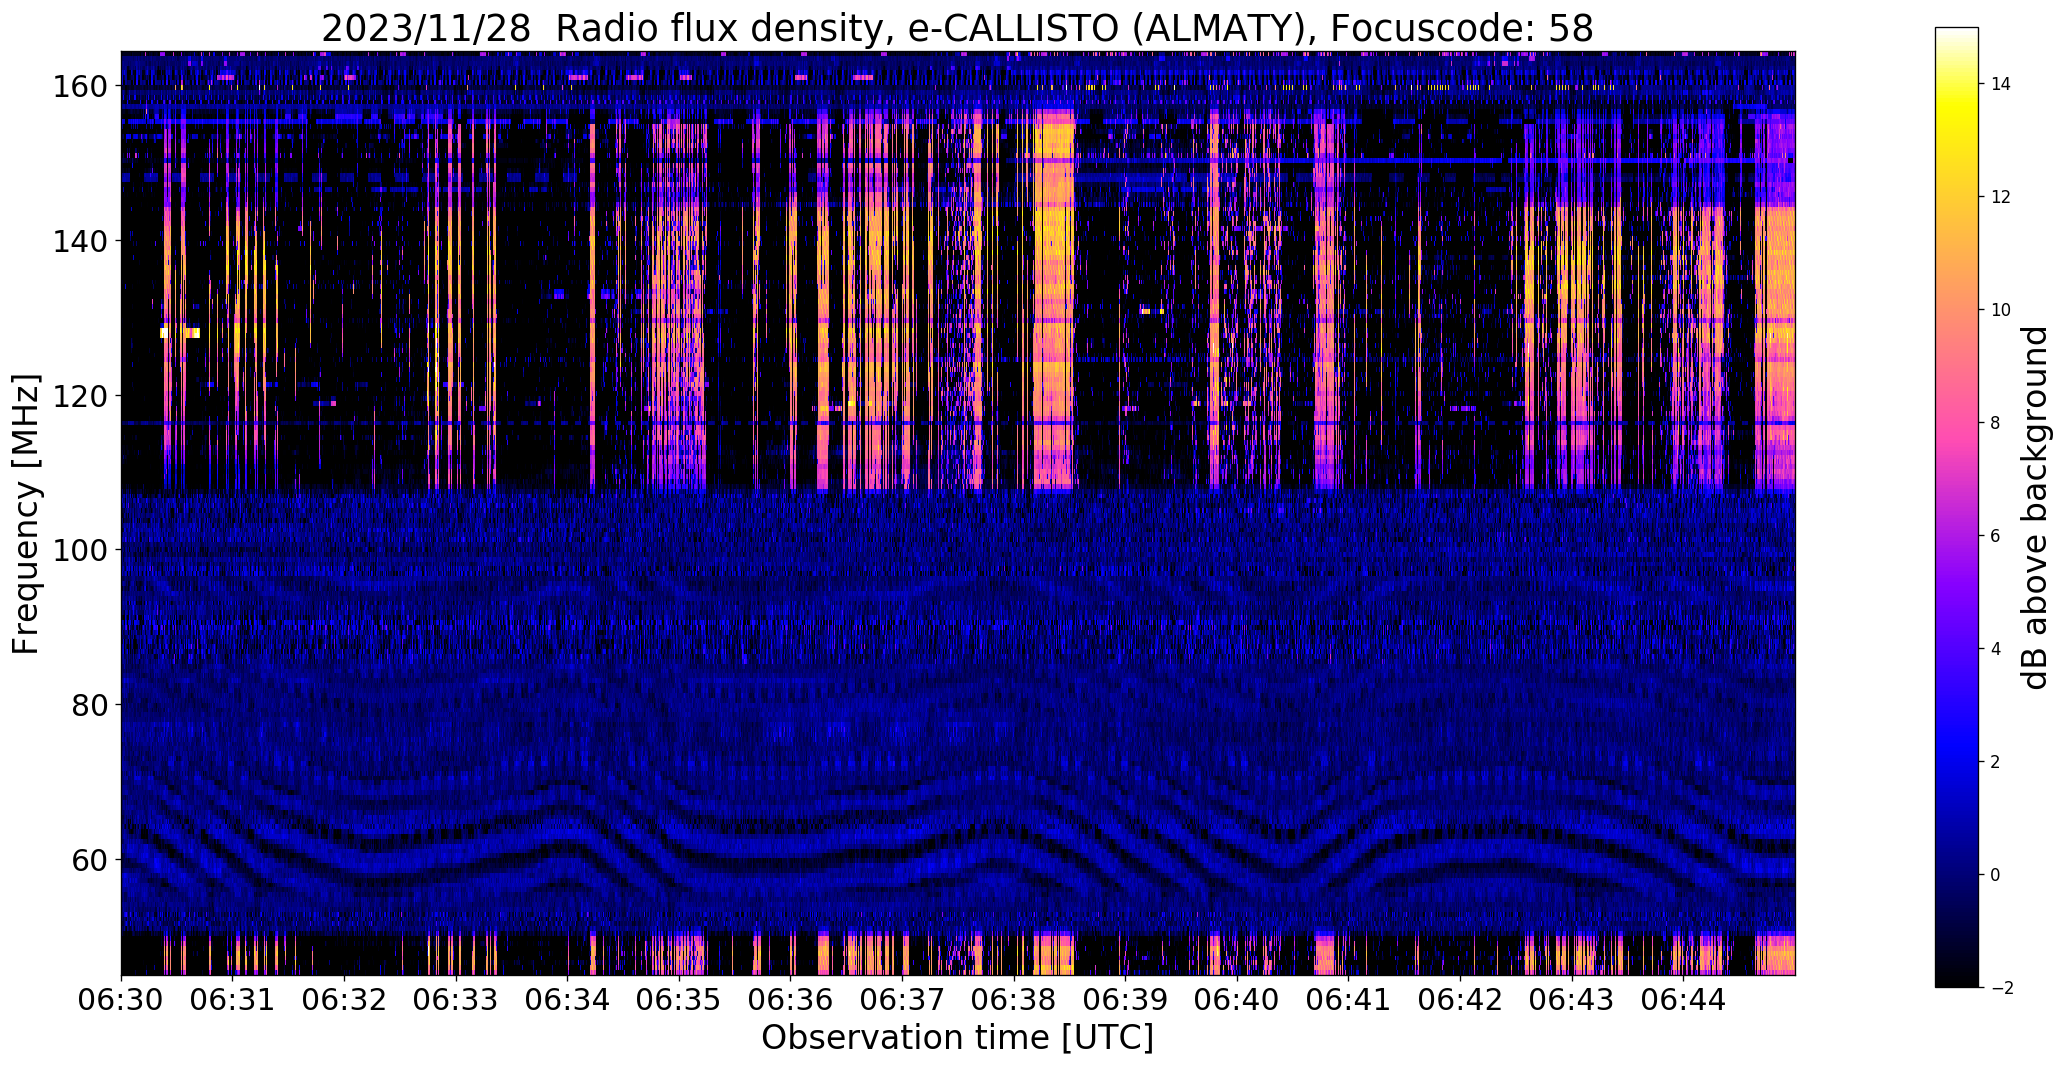Image resolution: width=2066 pixels, height=1067 pixels.
Task: Click the colorbar tick label 2
Action: 1996,762
